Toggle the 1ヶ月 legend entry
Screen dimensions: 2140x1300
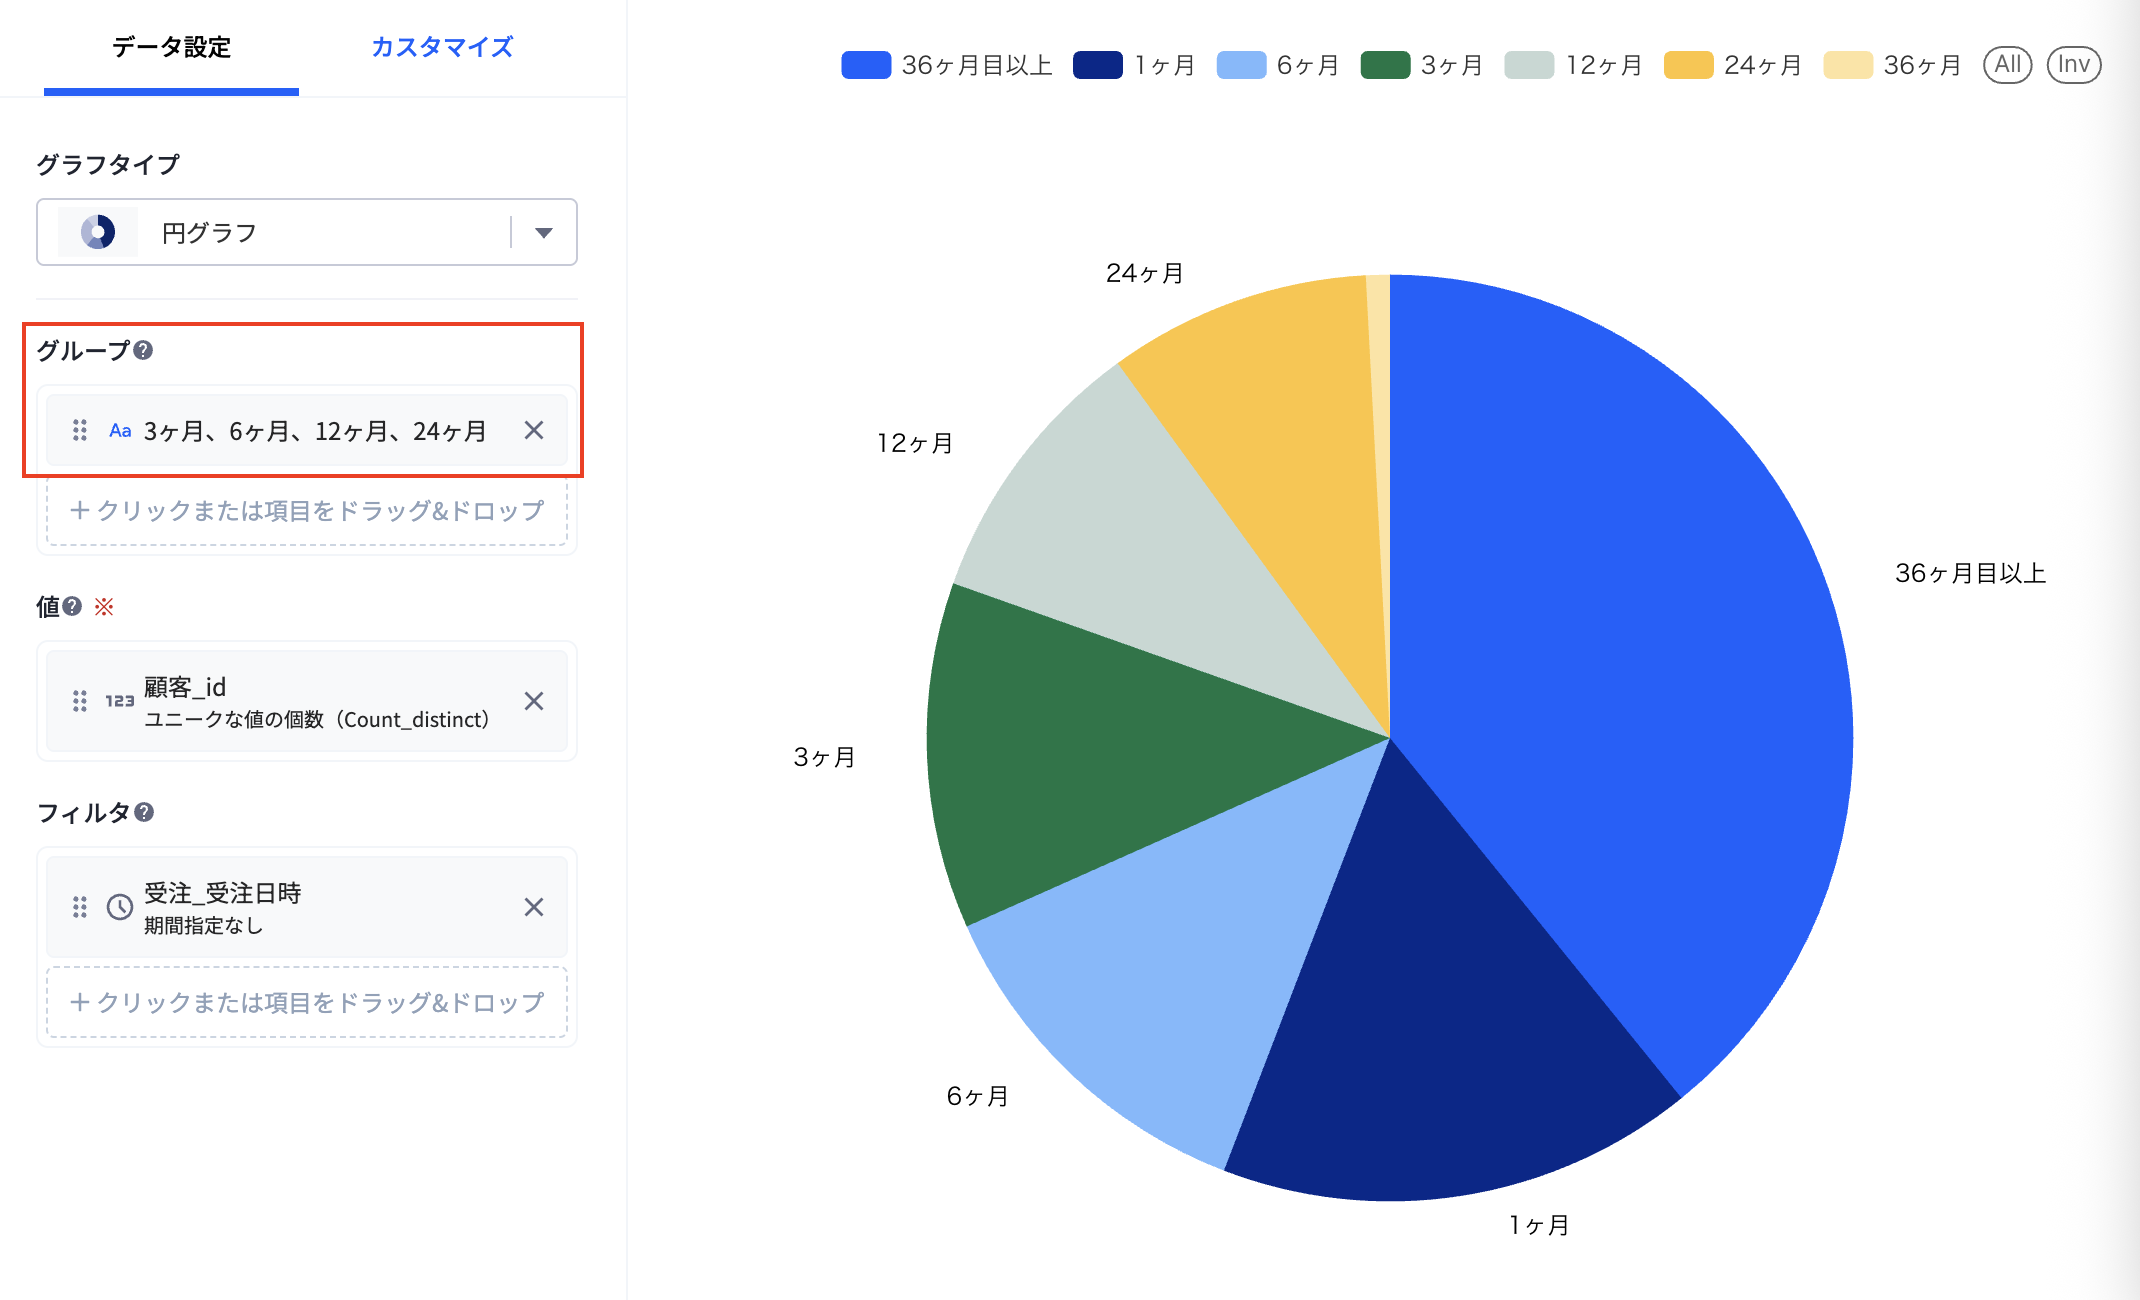[1134, 65]
